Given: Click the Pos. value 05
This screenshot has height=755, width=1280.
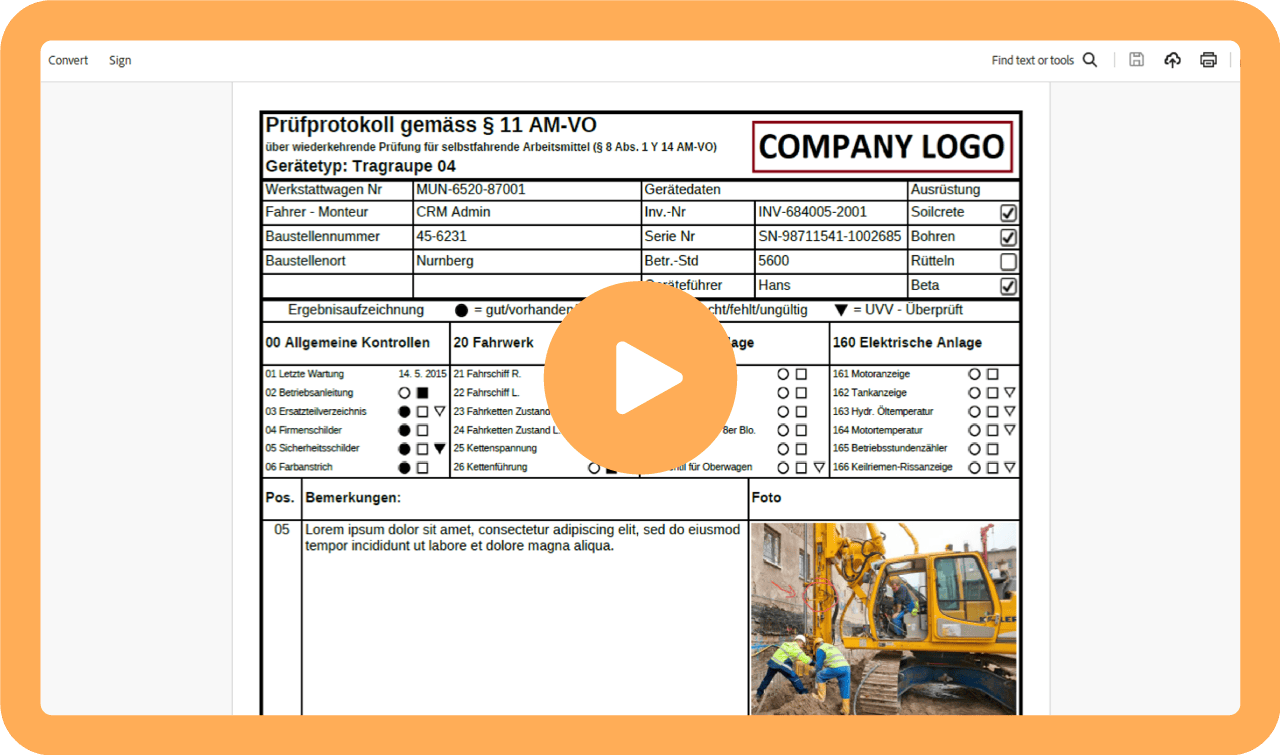Looking at the screenshot, I should [282, 530].
